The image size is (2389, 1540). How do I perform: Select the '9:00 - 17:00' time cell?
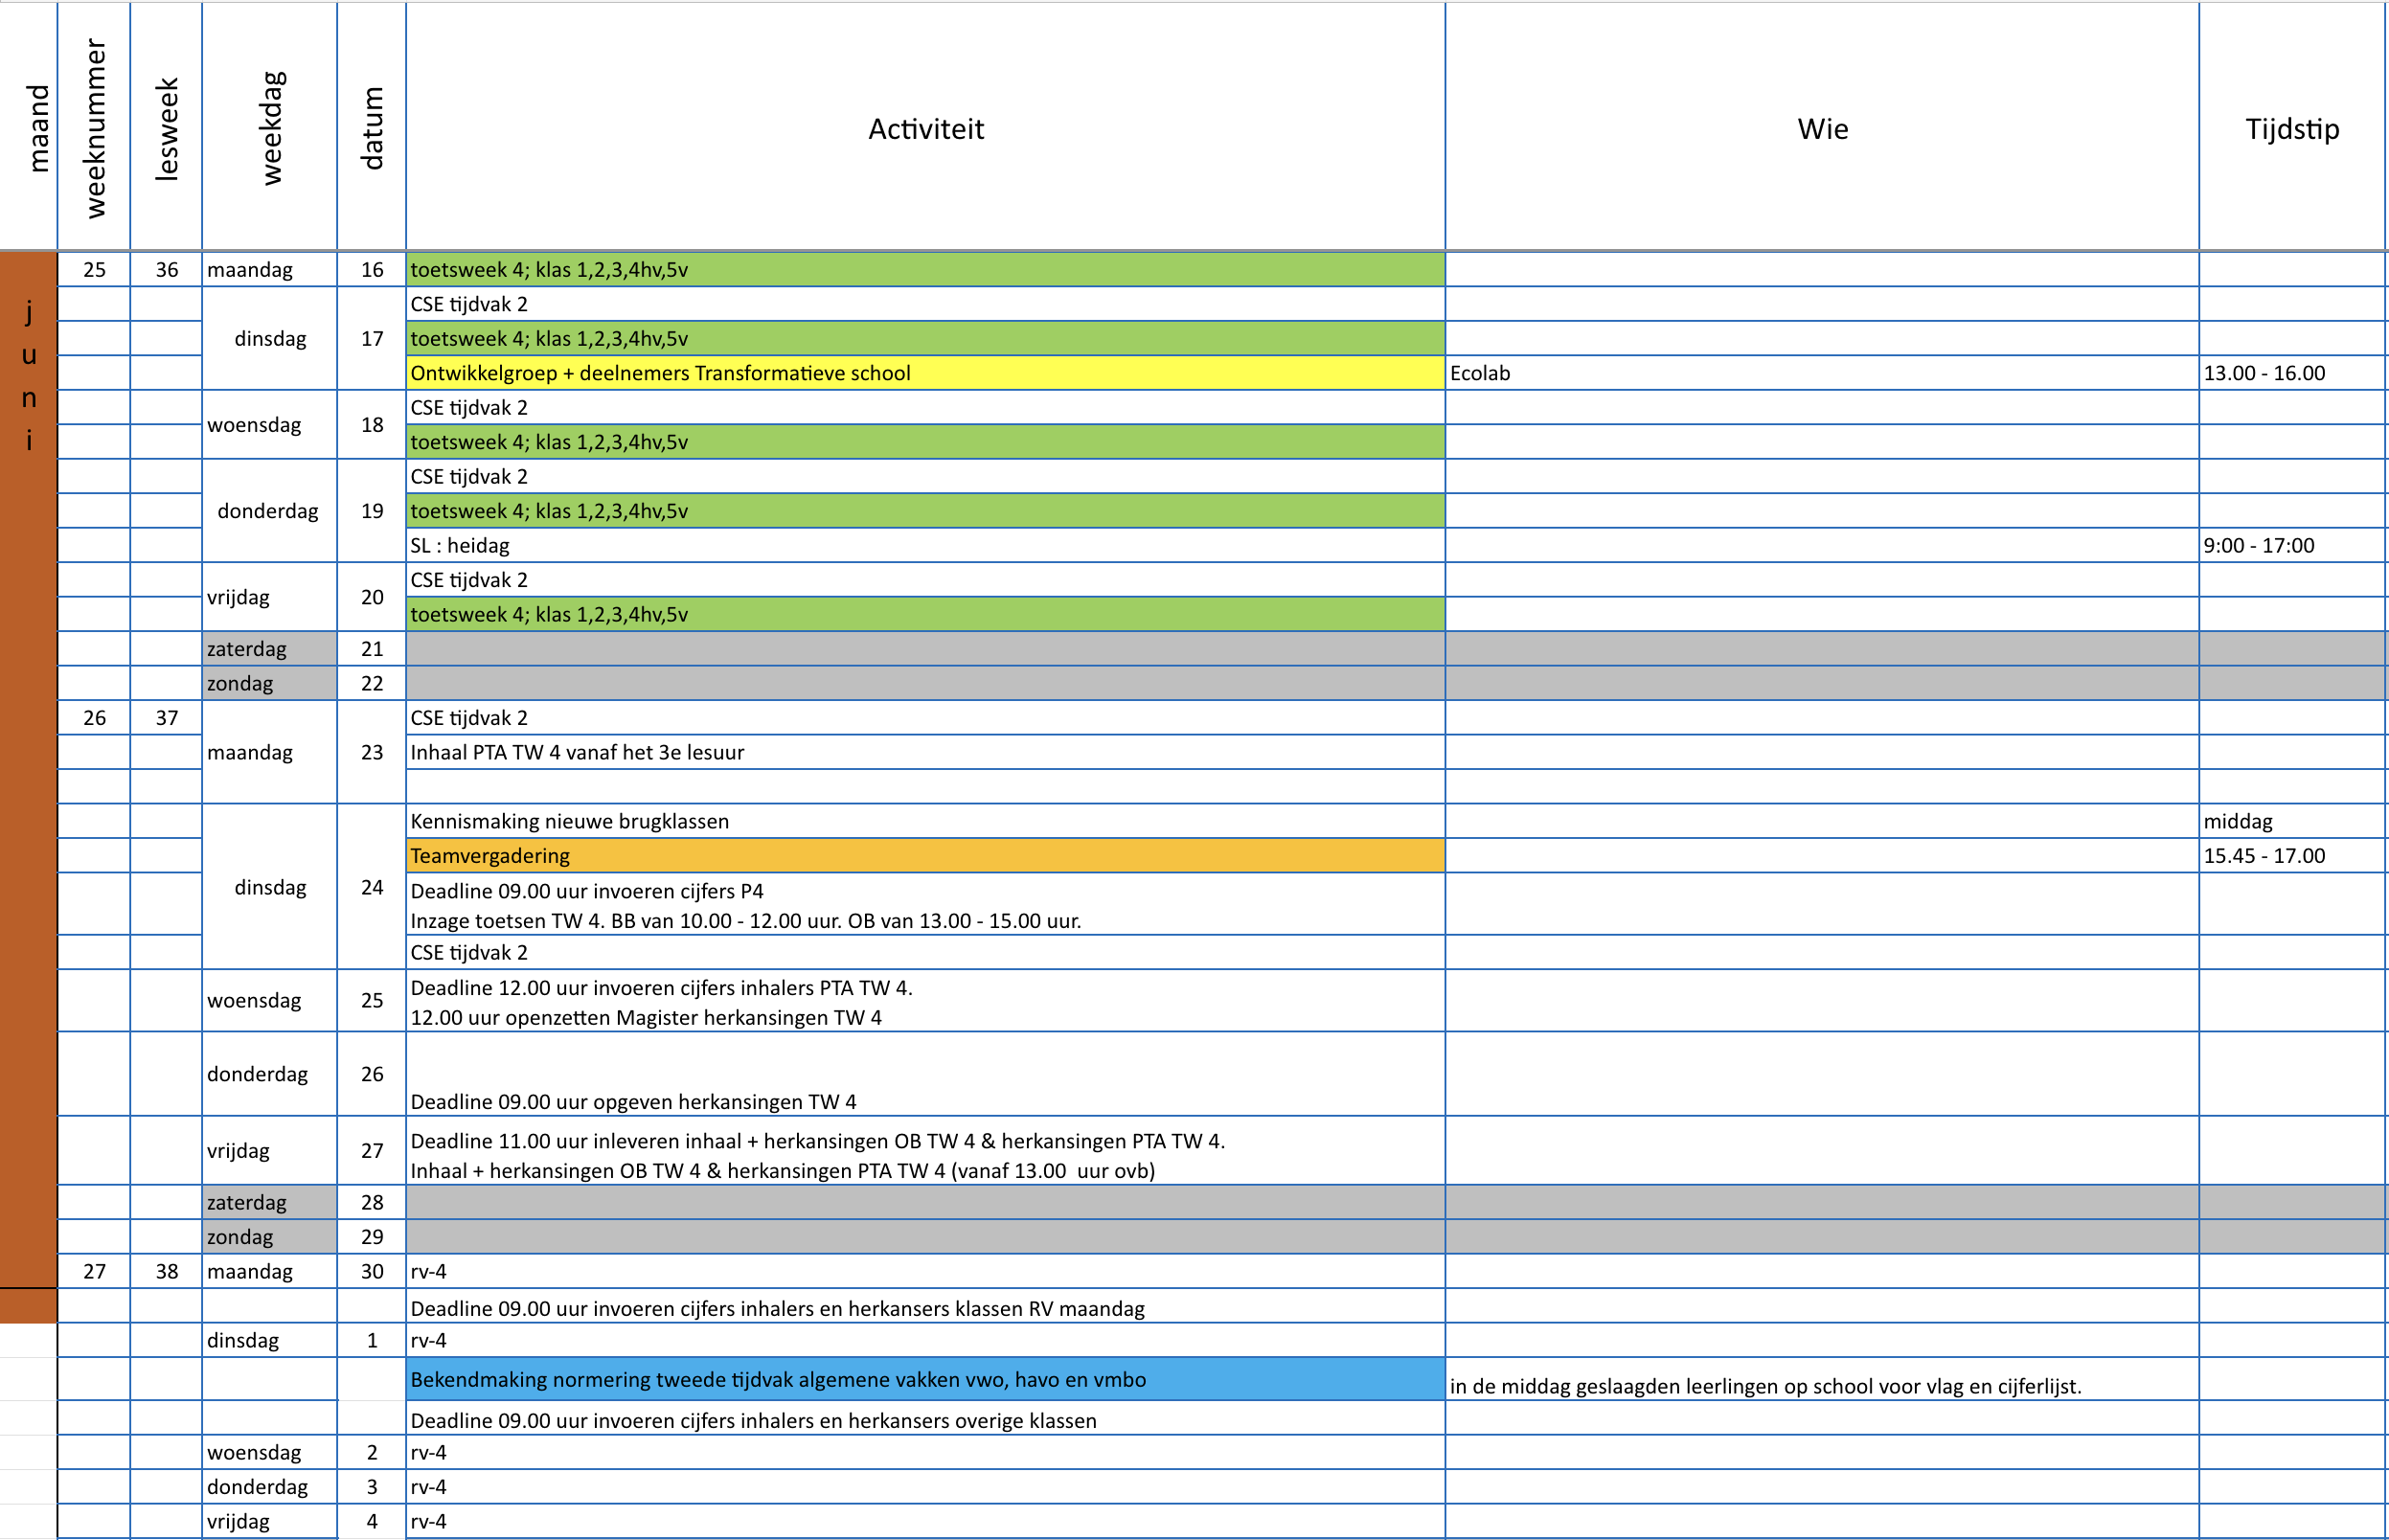coord(2292,545)
